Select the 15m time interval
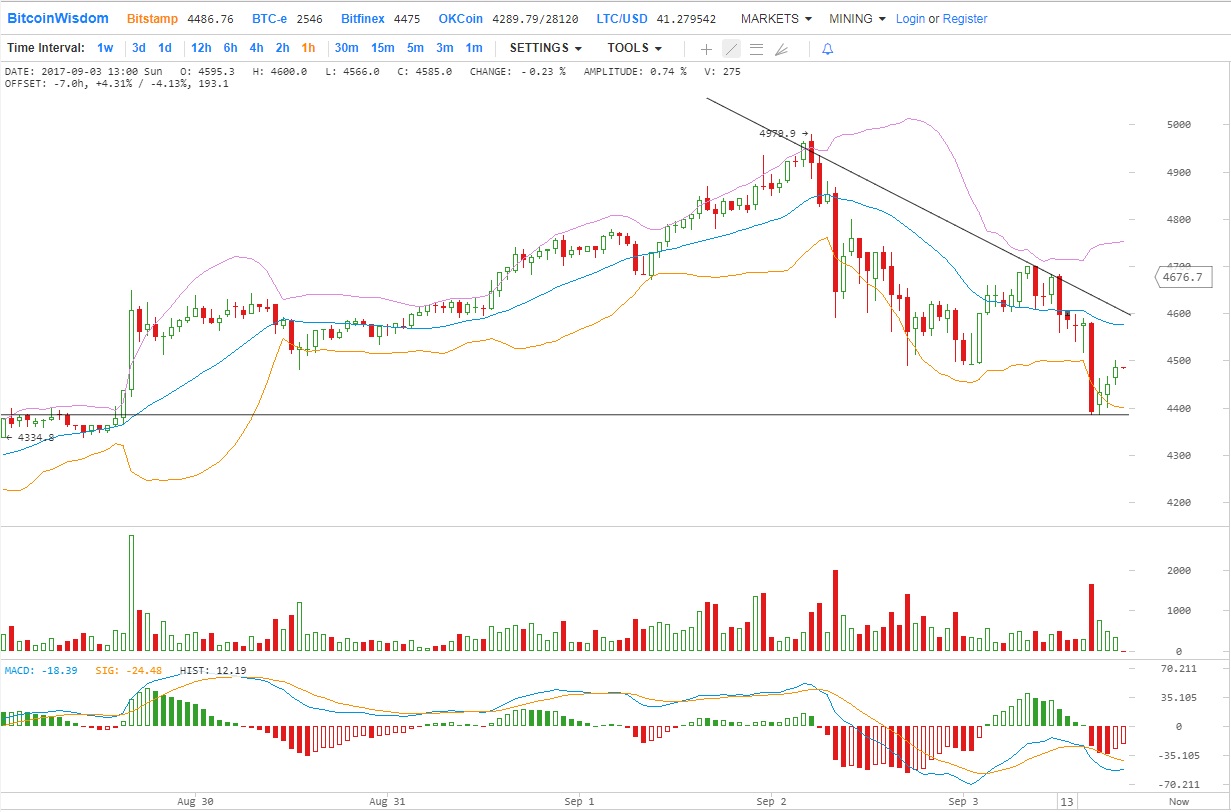Image resolution: width=1231 pixels, height=812 pixels. coord(382,48)
